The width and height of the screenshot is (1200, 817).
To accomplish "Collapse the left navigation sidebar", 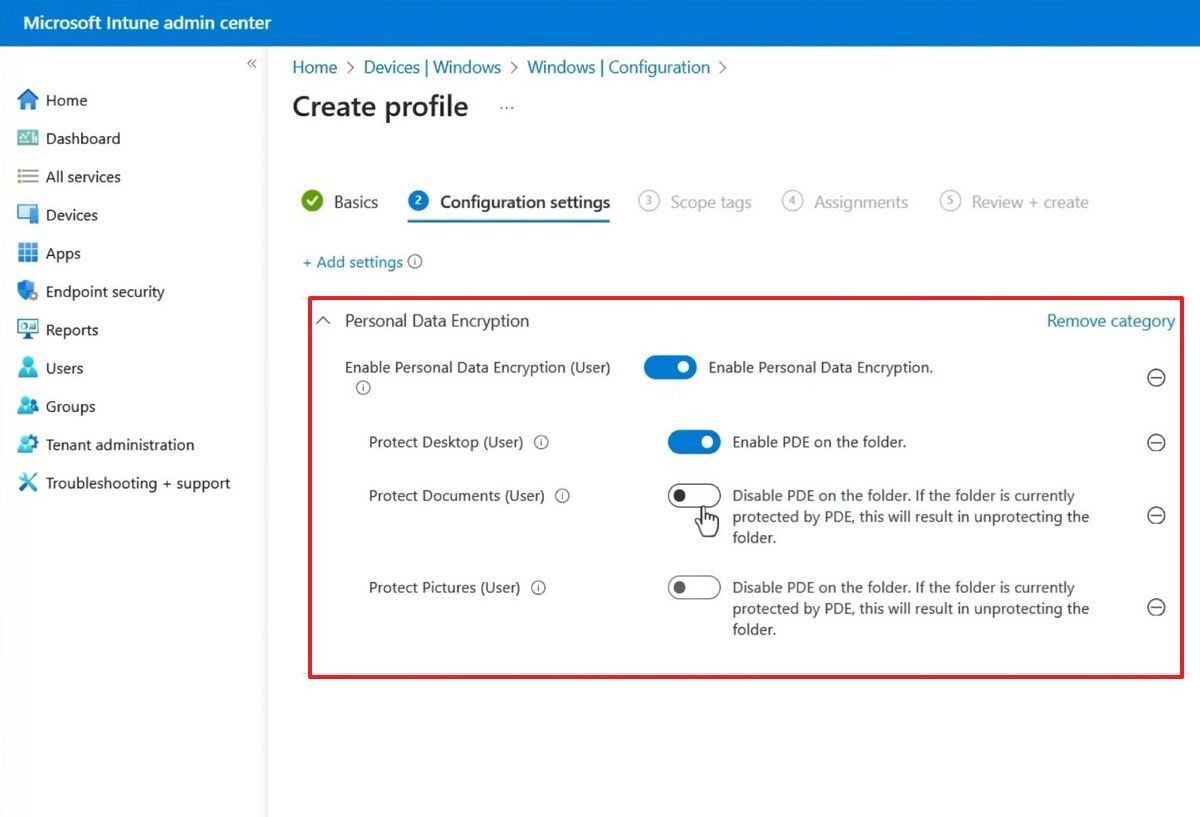I will point(252,63).
